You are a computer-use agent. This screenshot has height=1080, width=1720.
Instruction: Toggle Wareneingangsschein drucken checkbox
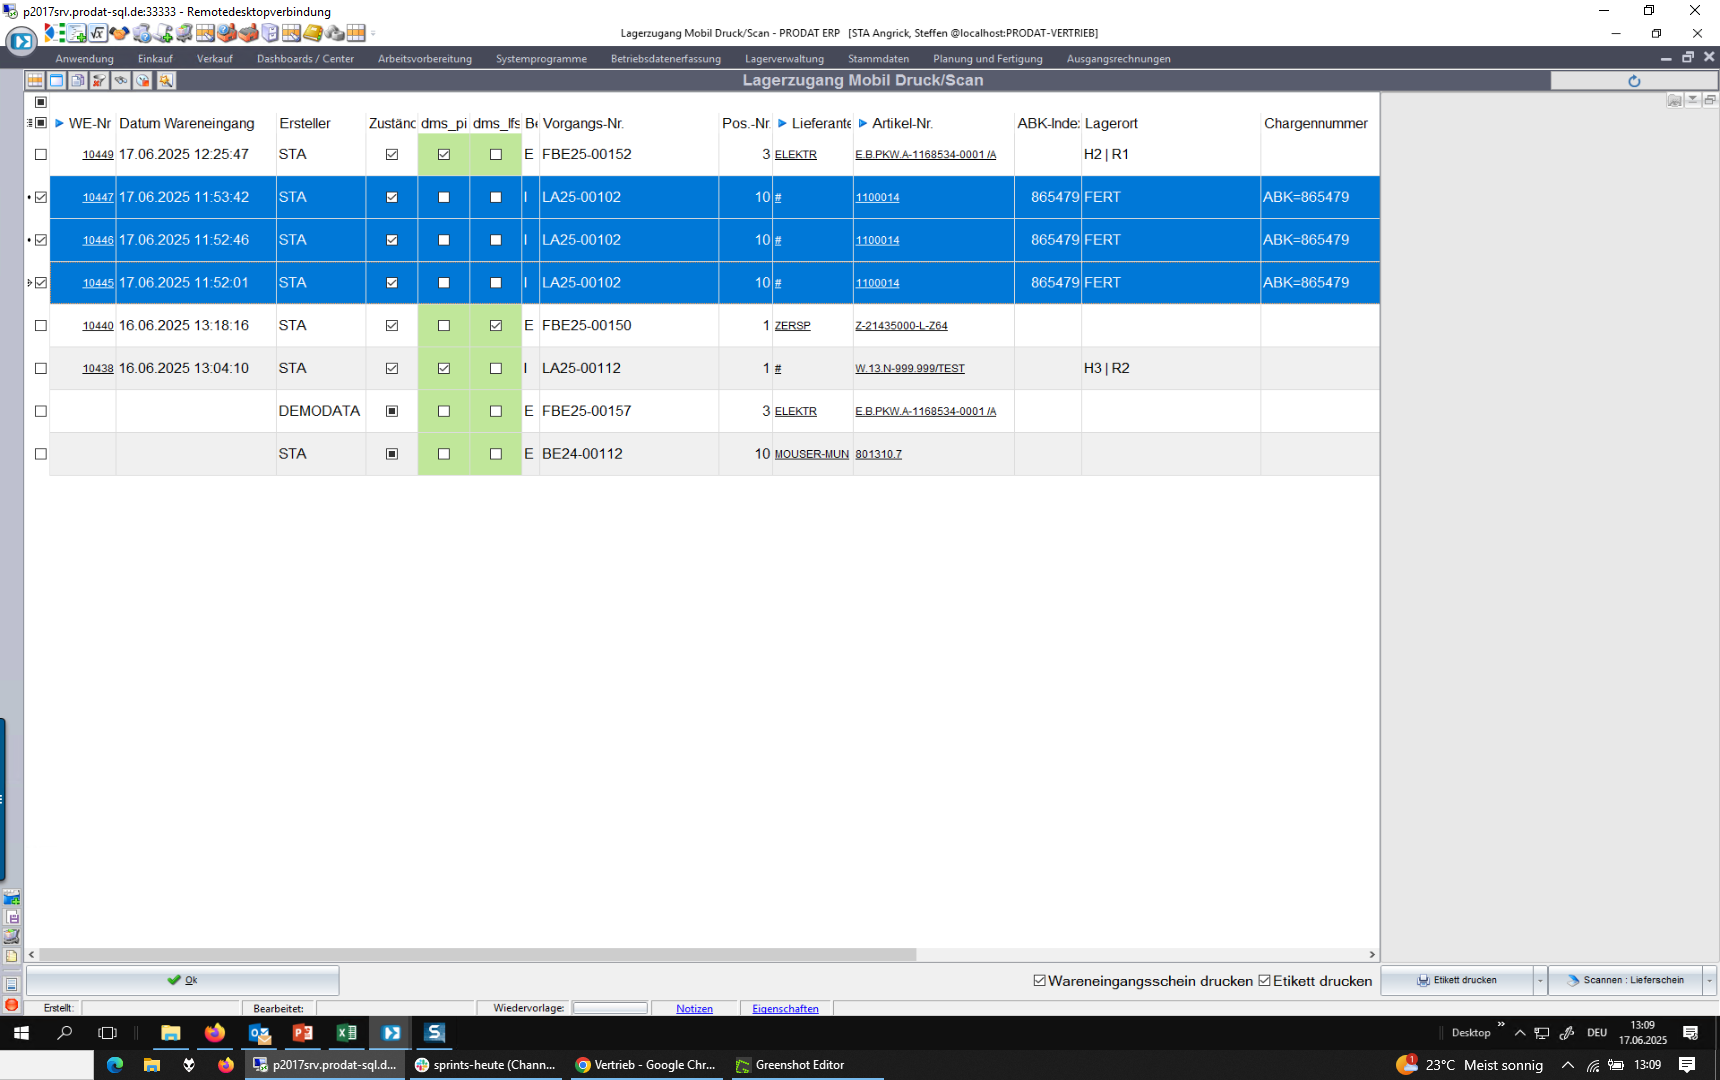click(1040, 981)
